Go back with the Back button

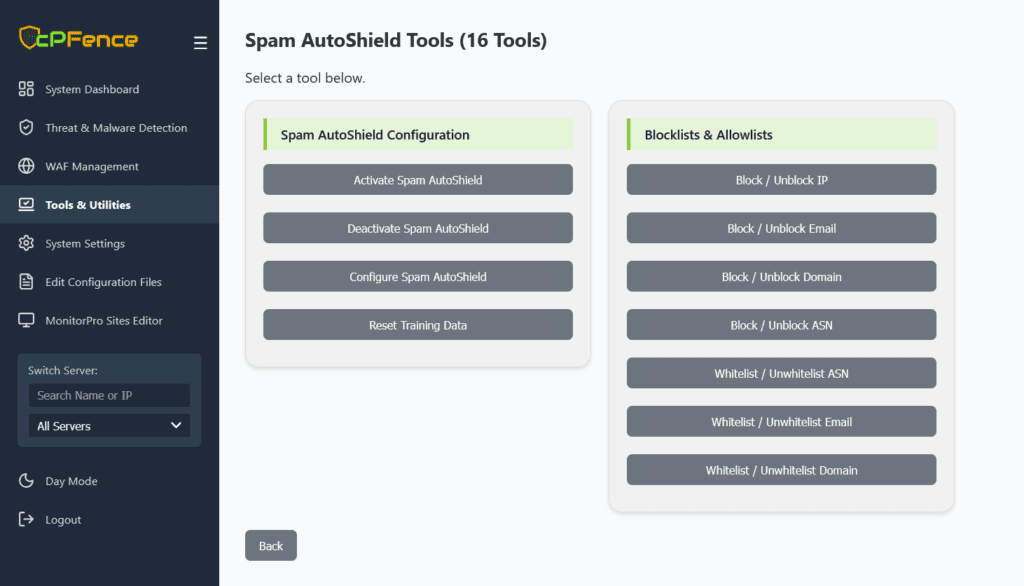pos(271,546)
